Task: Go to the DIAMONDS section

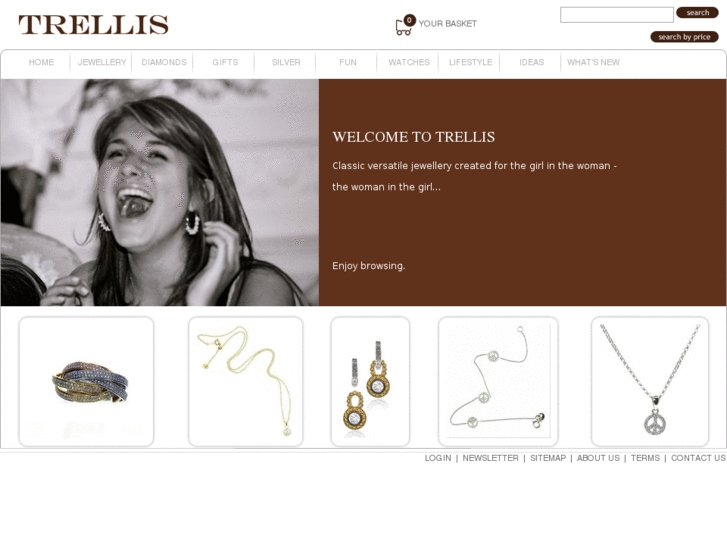Action: 164,62
